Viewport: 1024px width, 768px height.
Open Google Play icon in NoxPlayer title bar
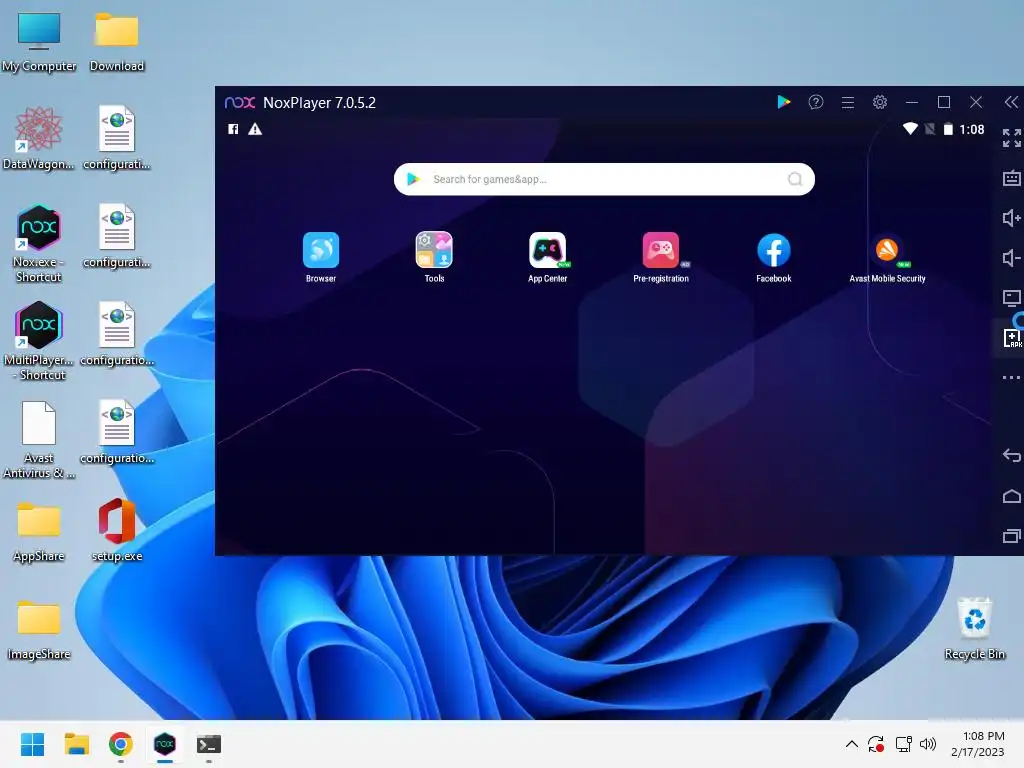pyautogui.click(x=784, y=102)
